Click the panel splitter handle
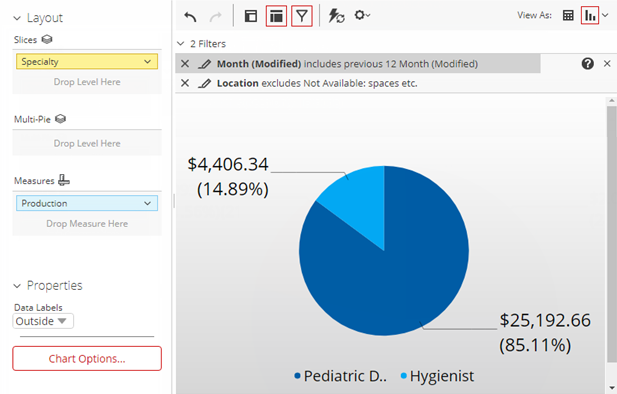The height and width of the screenshot is (394, 617). [174, 201]
